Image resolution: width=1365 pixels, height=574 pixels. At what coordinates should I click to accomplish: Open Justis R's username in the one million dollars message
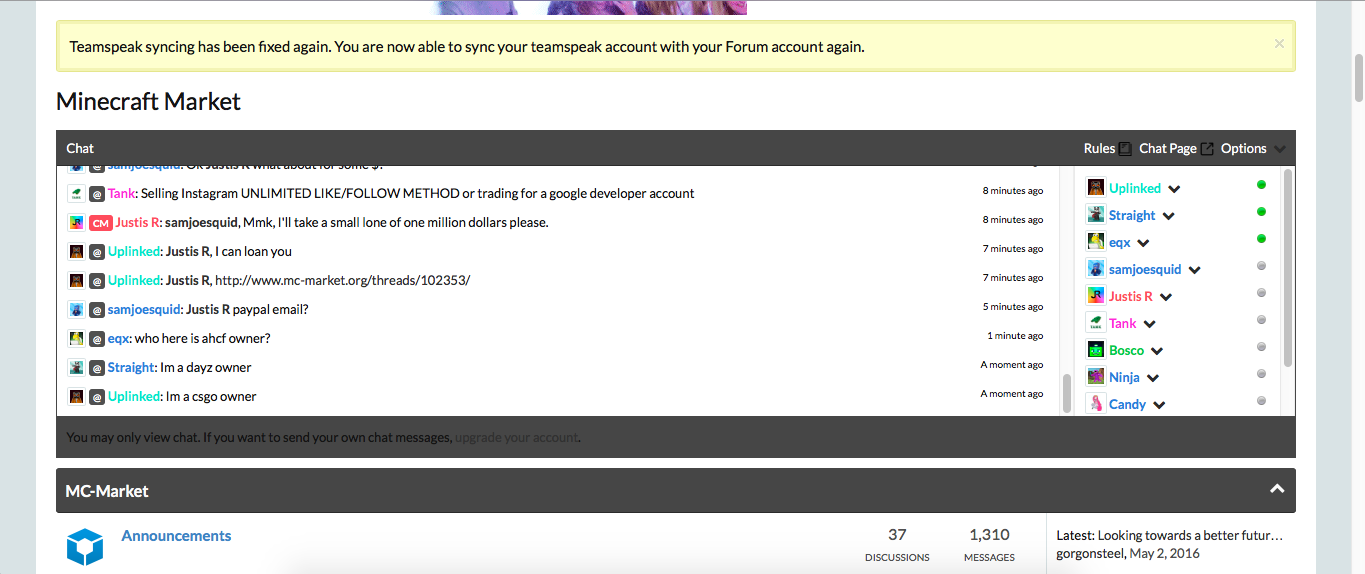138,222
